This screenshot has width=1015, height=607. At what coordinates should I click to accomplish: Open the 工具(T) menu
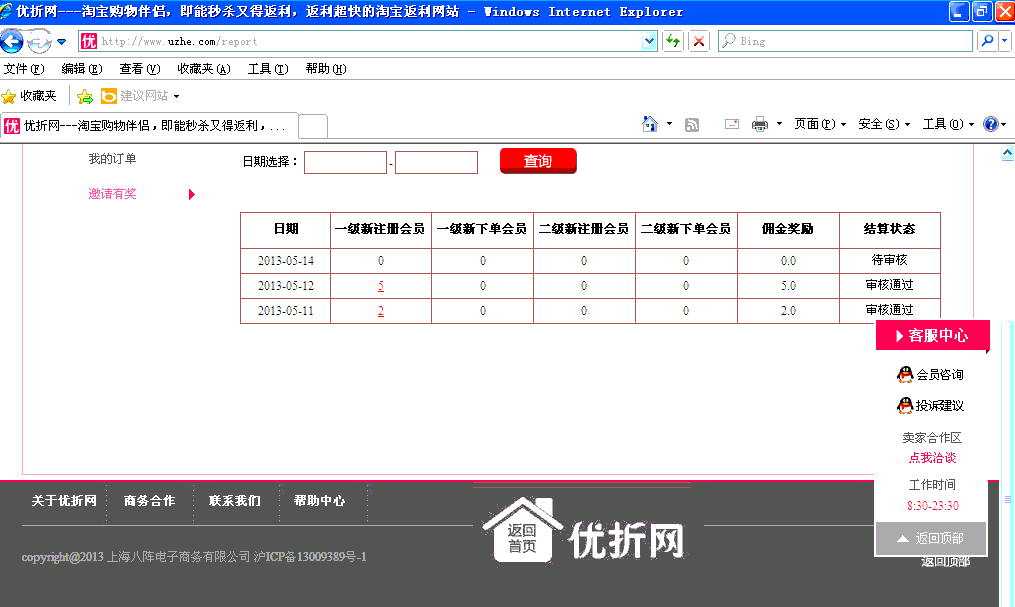(268, 69)
